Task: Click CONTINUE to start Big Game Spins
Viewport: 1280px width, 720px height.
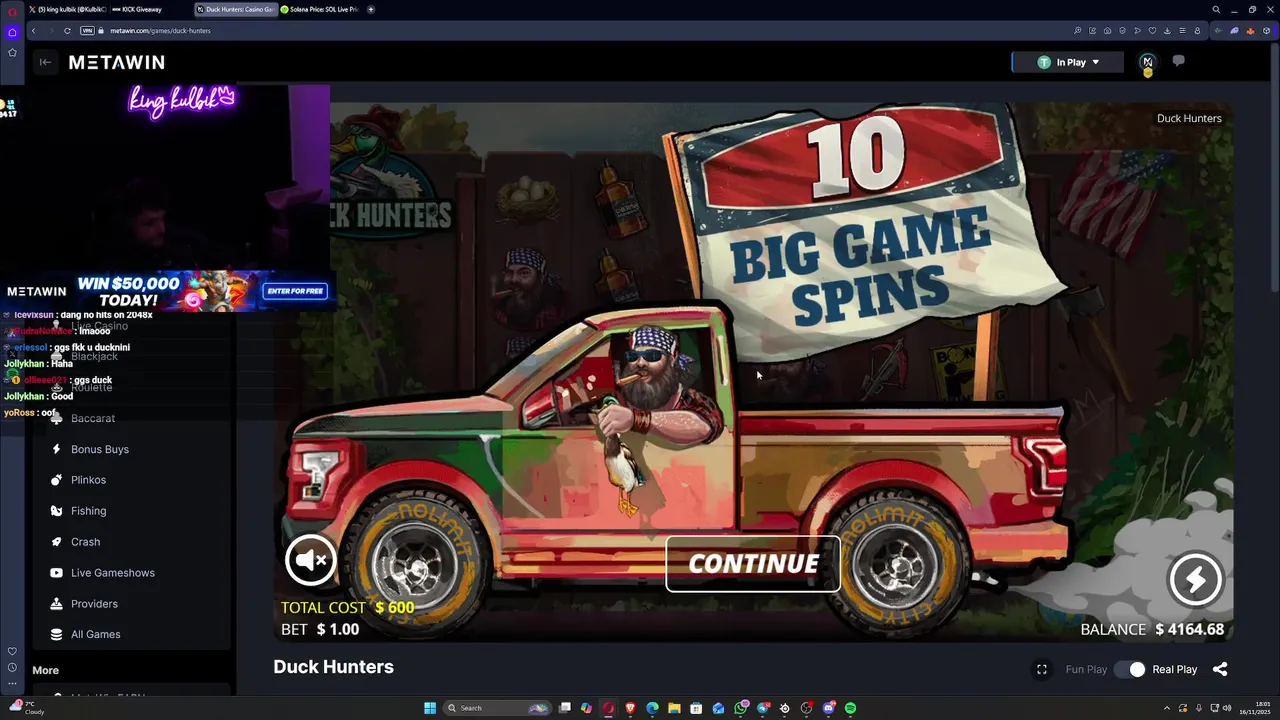Action: (x=753, y=564)
